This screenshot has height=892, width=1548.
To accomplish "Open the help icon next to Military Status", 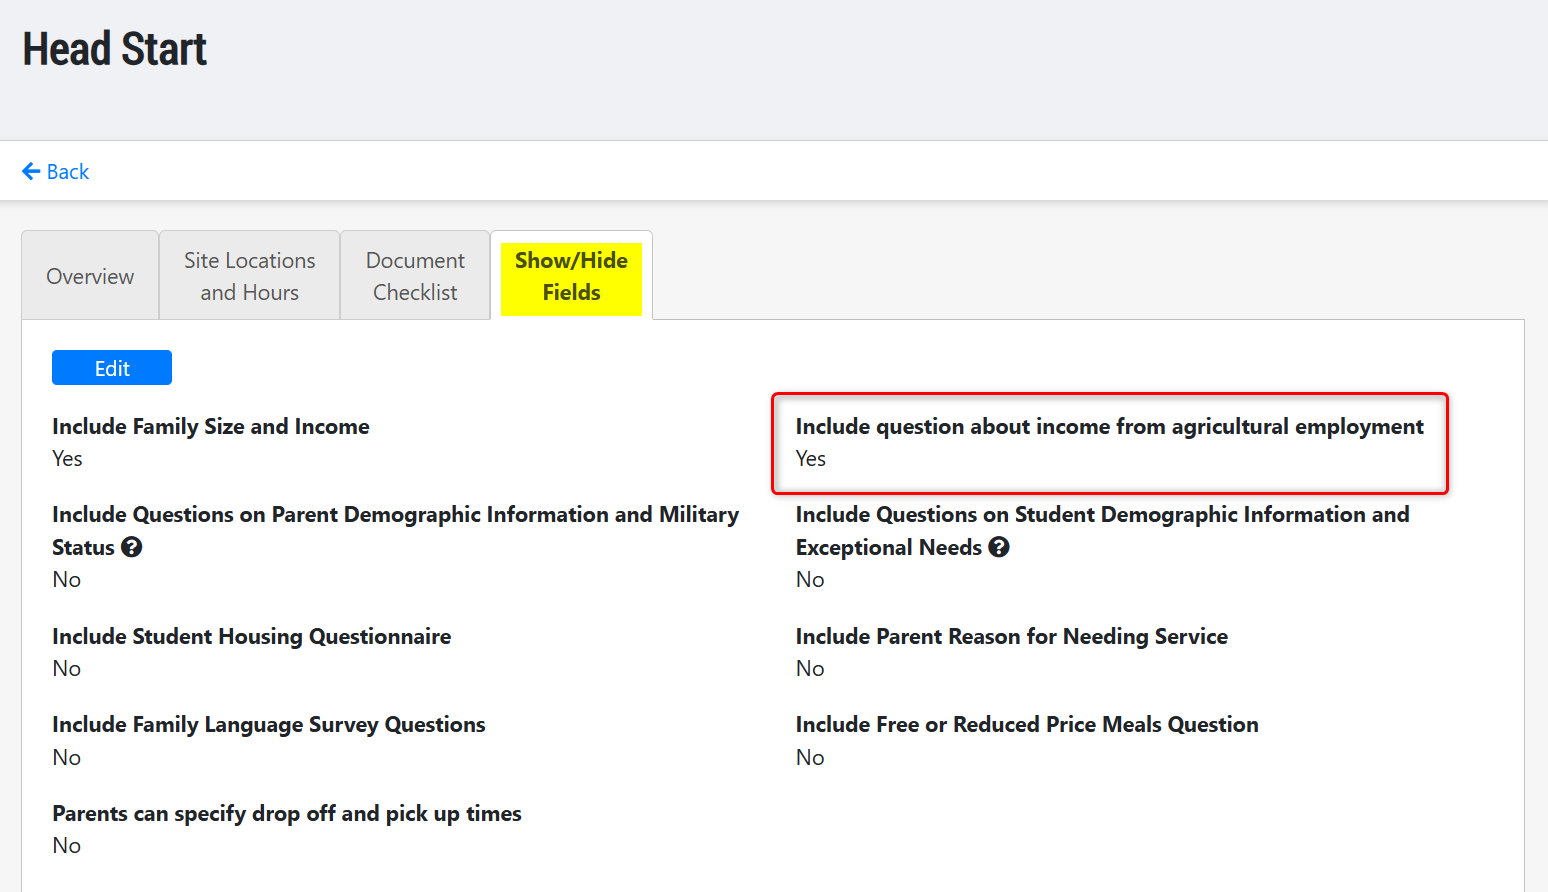I will (x=132, y=547).
